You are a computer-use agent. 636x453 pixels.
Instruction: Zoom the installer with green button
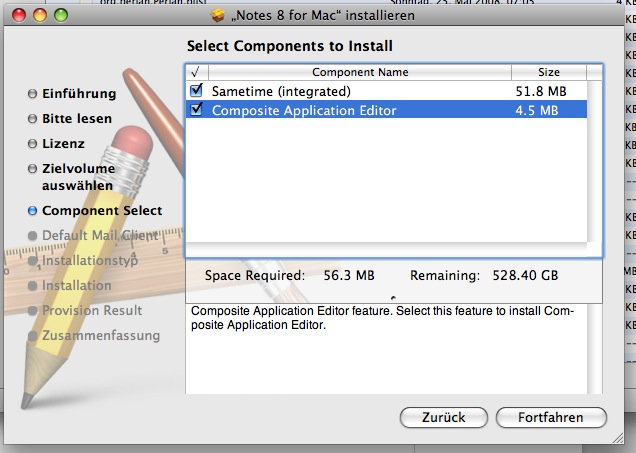point(61,15)
